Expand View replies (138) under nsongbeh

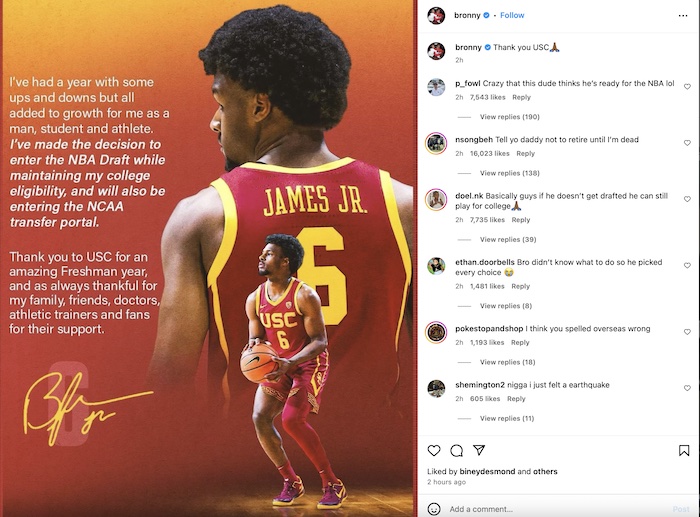pyautogui.click(x=509, y=173)
